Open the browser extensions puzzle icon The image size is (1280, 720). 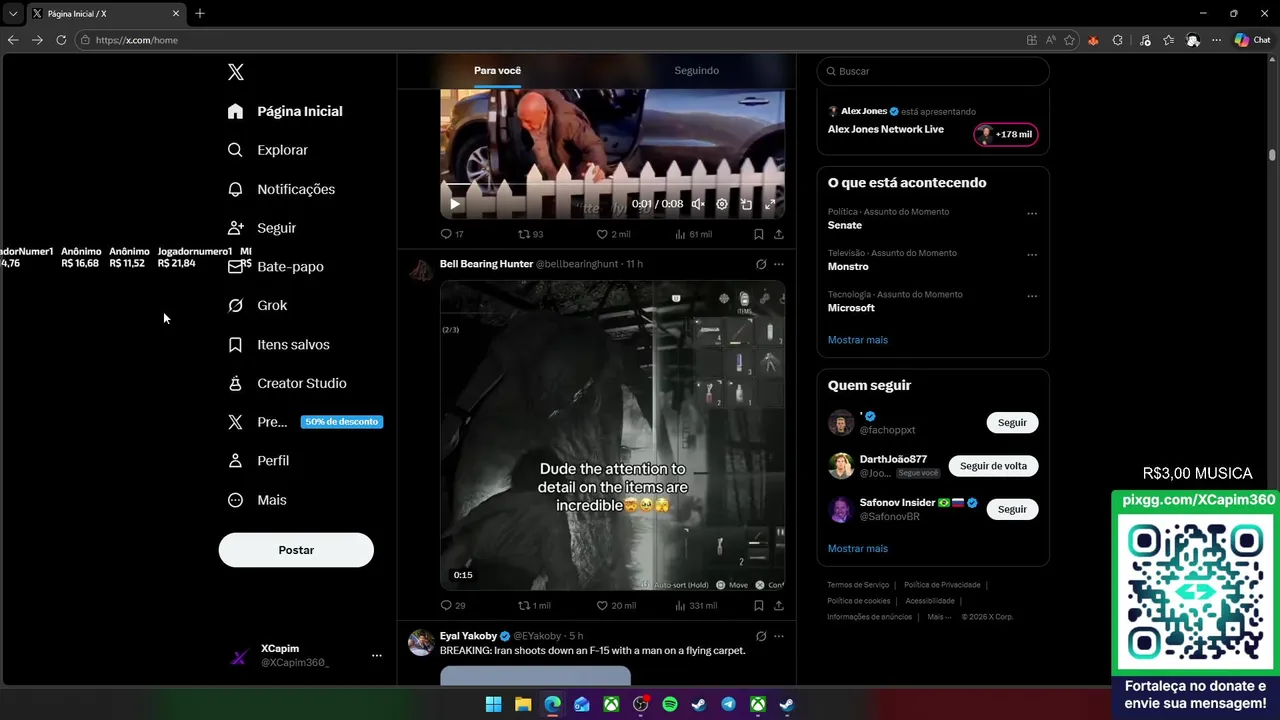pyautogui.click(x=1118, y=40)
